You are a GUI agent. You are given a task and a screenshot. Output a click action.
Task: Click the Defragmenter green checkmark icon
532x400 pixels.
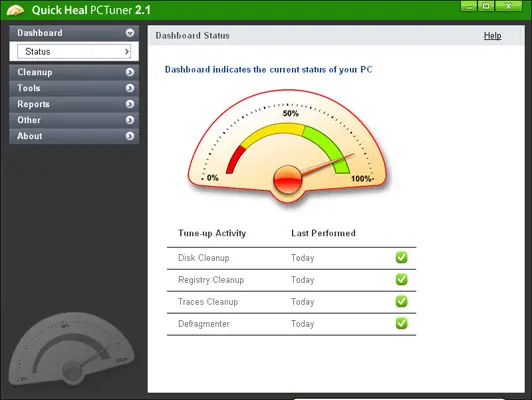tap(401, 323)
